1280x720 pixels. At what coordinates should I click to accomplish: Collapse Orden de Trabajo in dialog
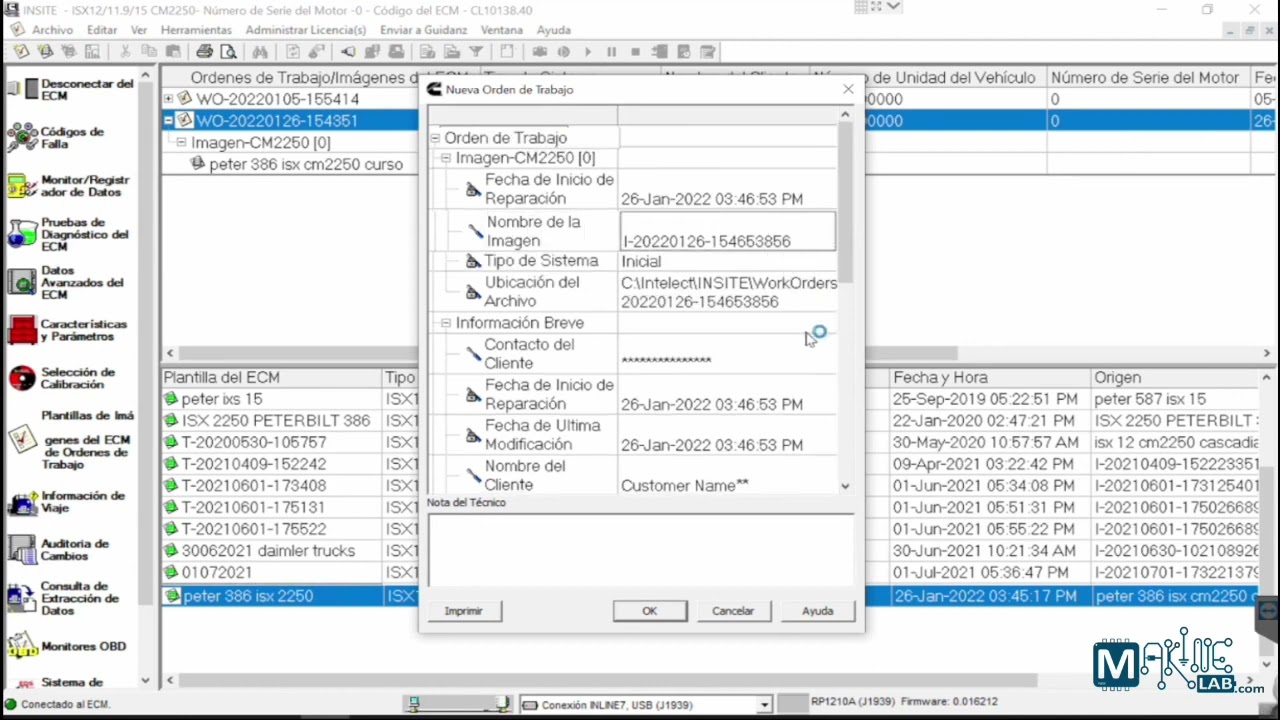pyautogui.click(x=435, y=138)
